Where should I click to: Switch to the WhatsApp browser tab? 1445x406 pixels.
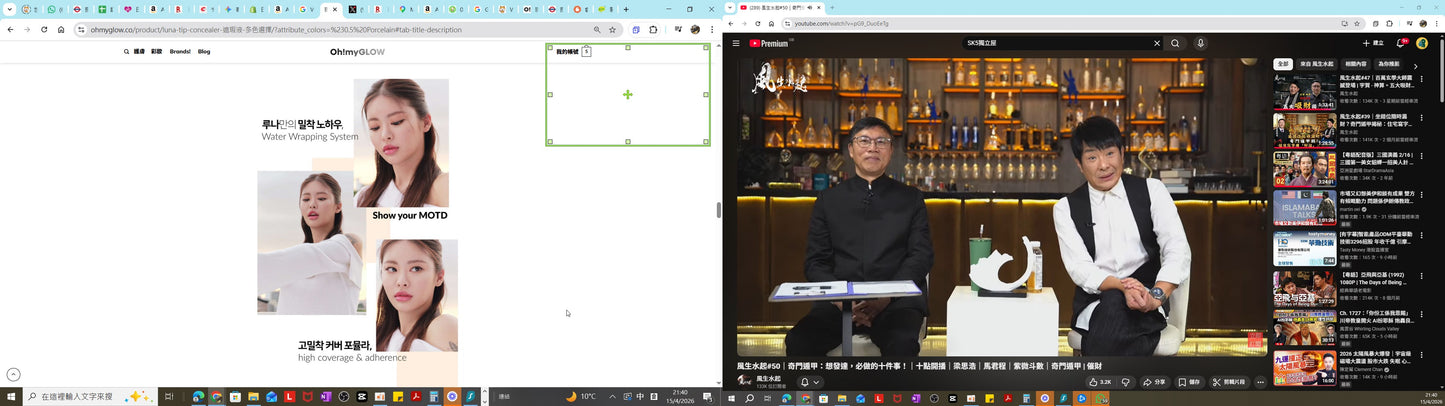(x=52, y=9)
